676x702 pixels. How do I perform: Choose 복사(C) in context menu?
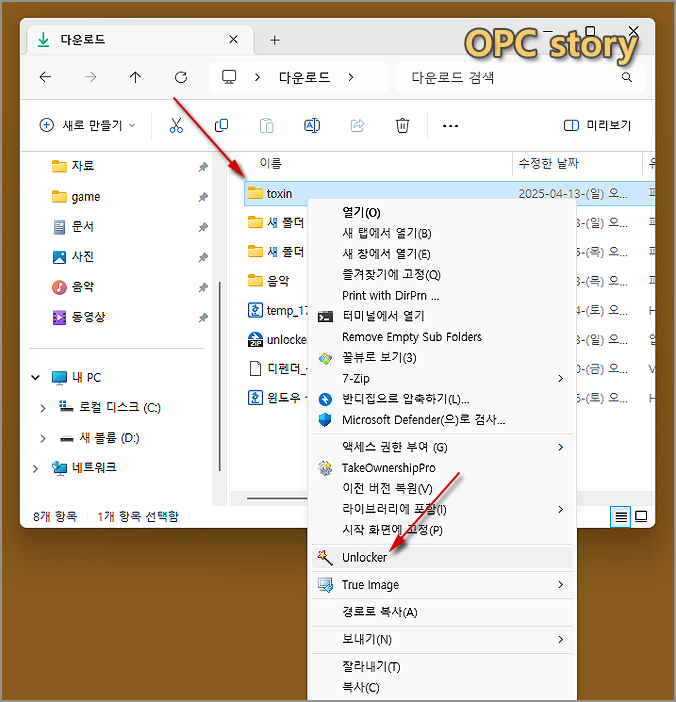point(442,687)
